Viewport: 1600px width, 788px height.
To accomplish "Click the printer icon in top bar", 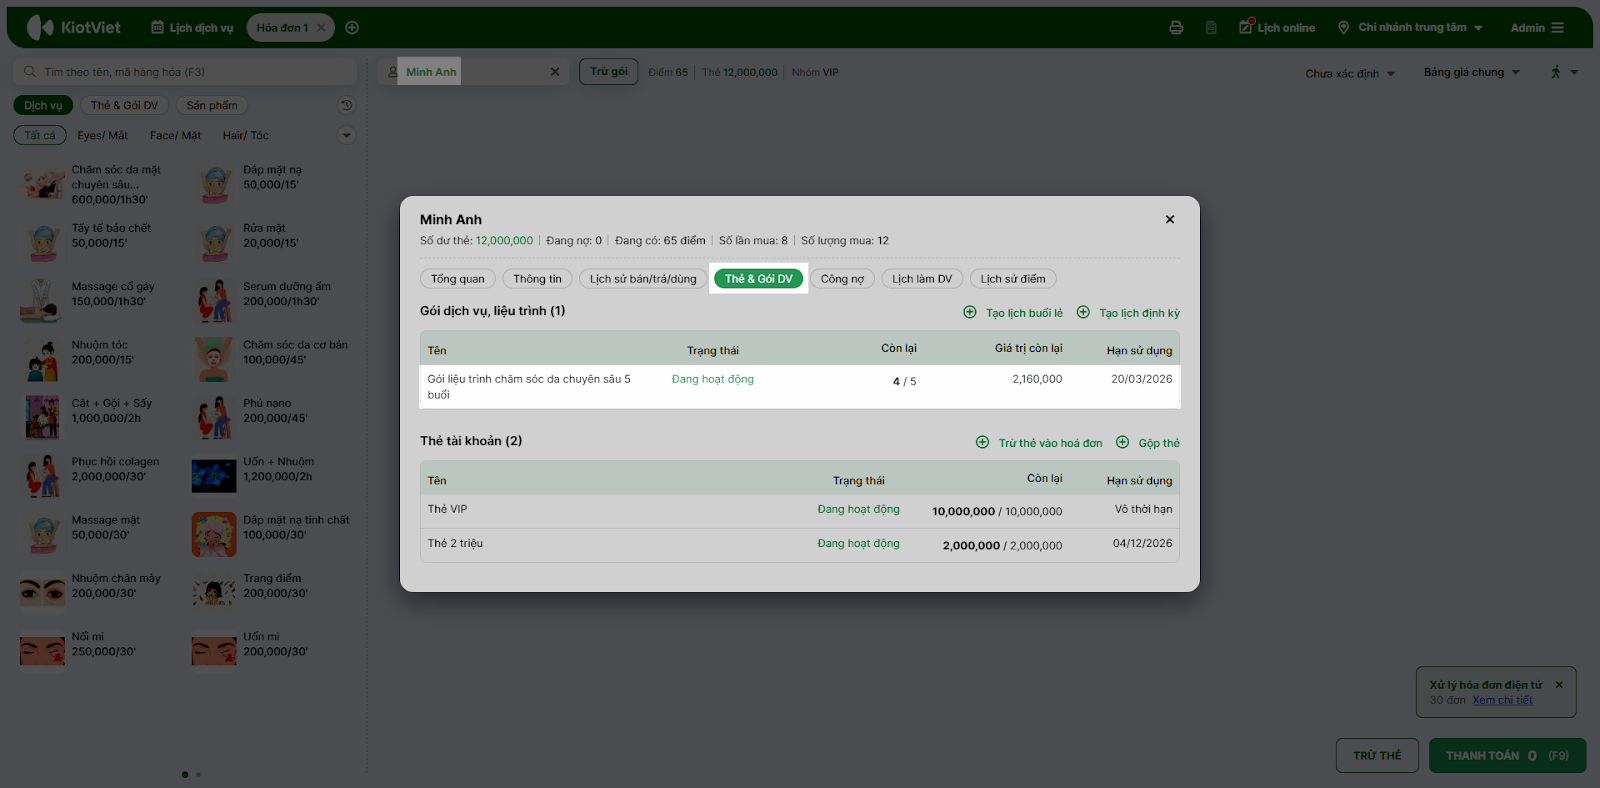I will click(1176, 28).
